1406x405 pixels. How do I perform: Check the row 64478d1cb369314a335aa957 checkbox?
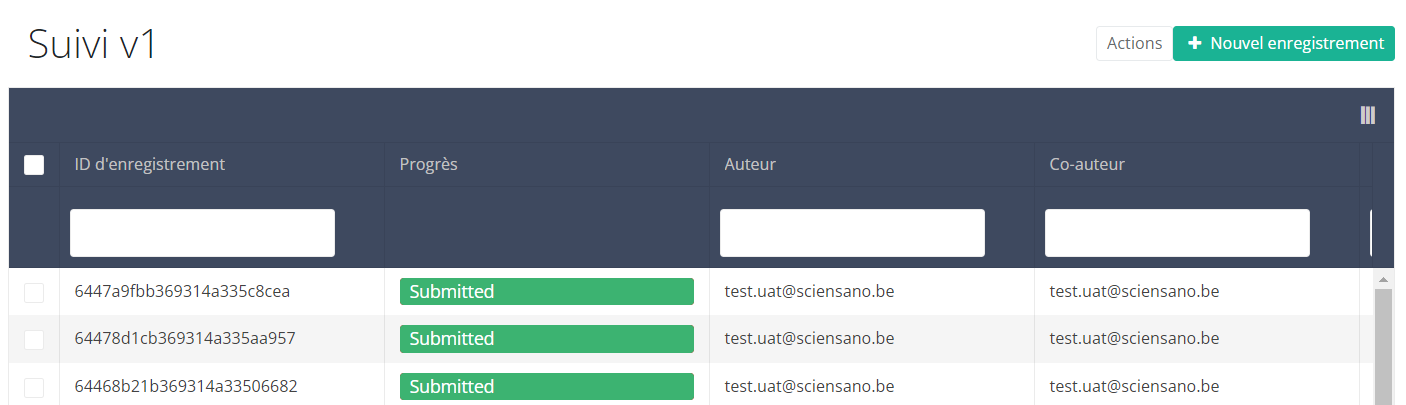tap(34, 339)
